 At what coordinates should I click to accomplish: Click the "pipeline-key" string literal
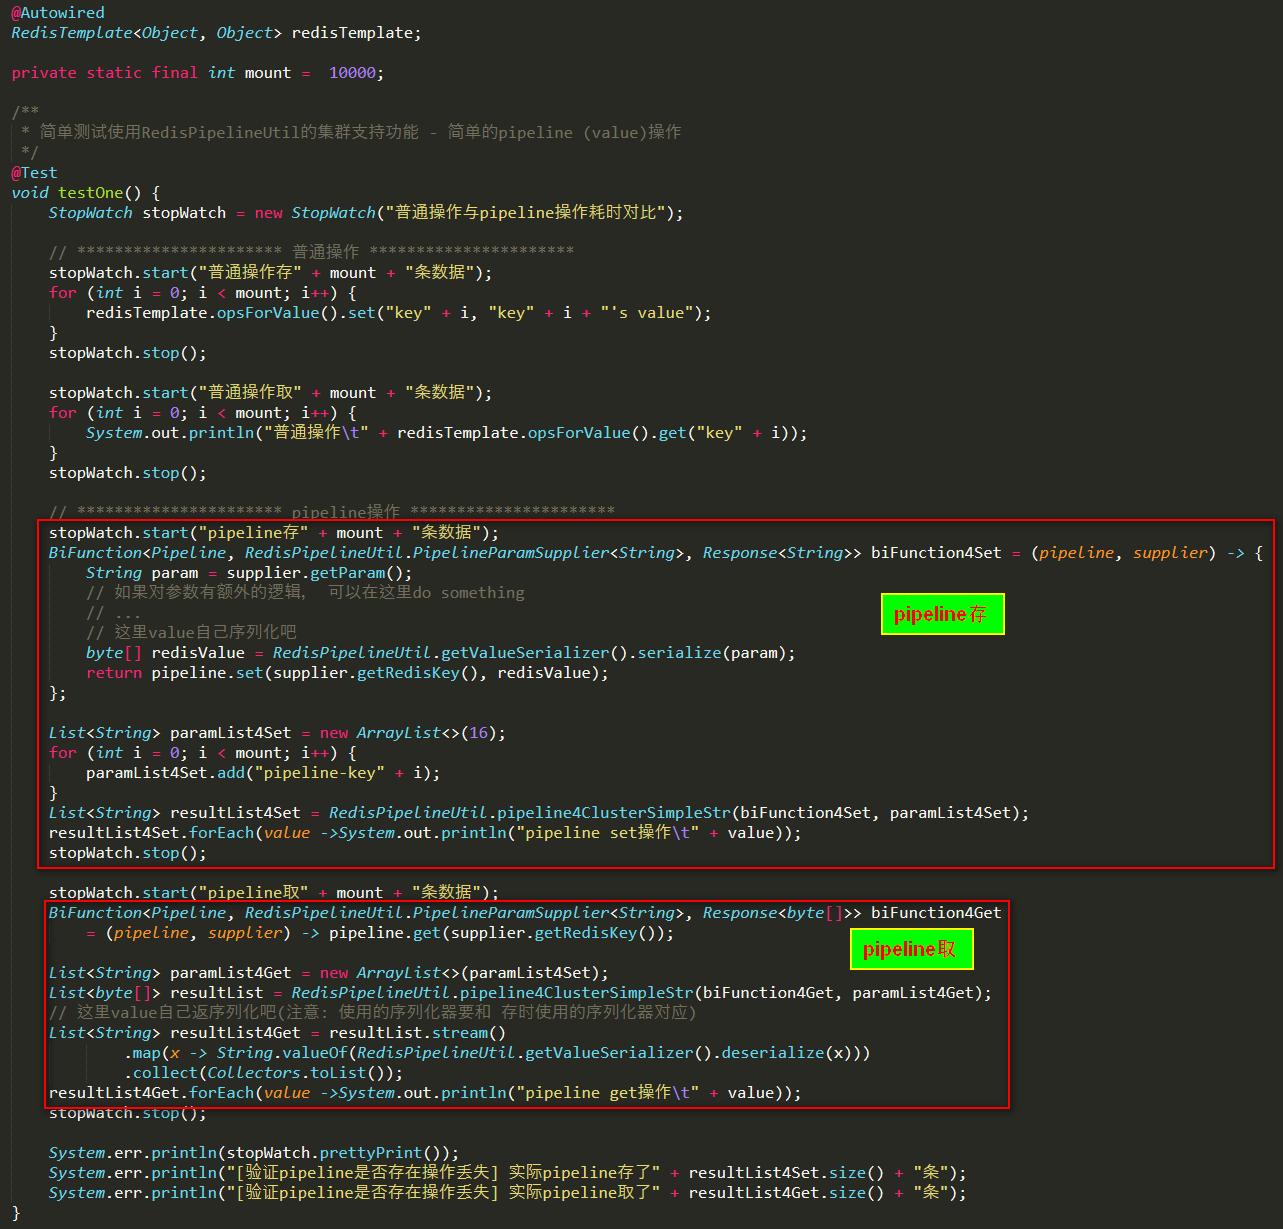tap(320, 773)
